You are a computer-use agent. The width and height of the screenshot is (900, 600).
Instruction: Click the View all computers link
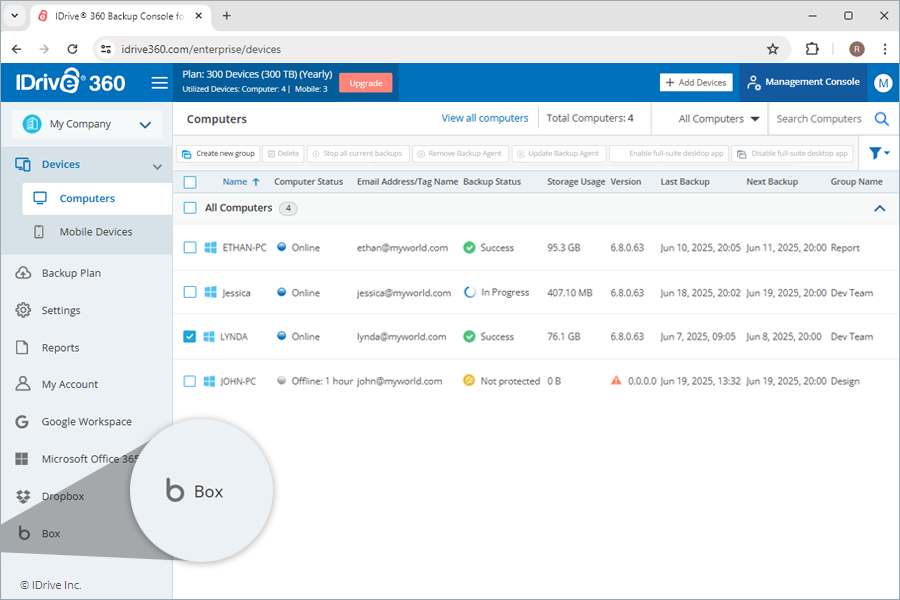[x=484, y=118]
